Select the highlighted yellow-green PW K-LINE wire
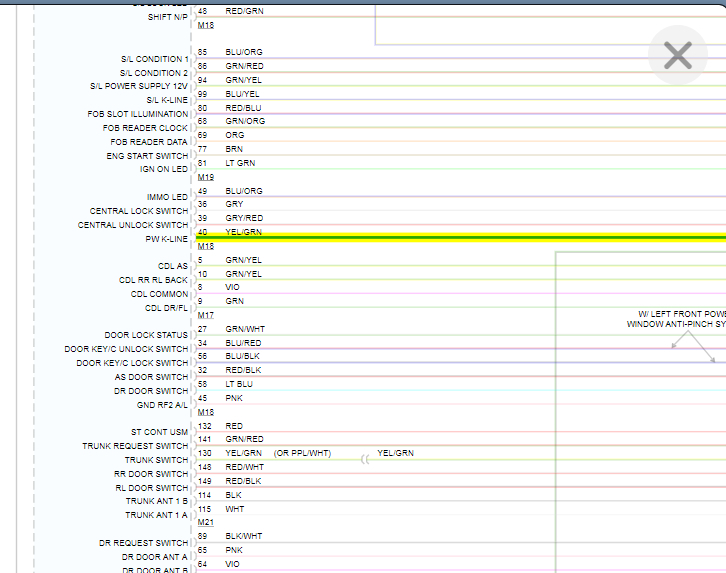The width and height of the screenshot is (726, 573). coord(461,238)
